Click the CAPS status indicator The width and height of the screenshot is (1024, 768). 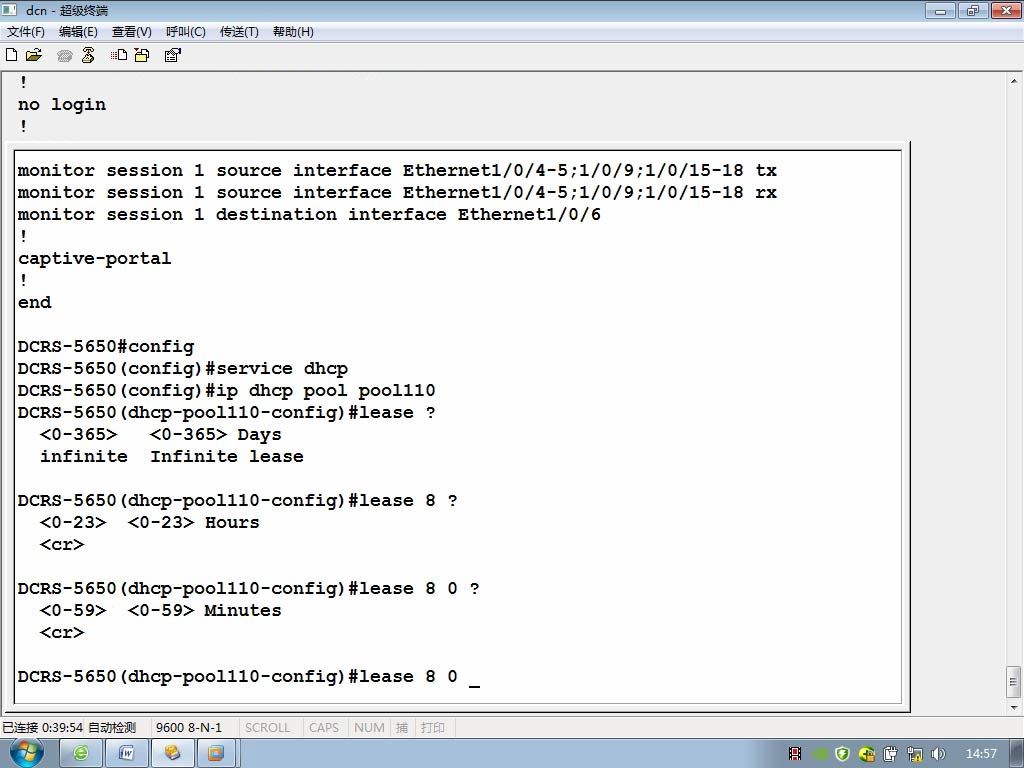pyautogui.click(x=324, y=728)
